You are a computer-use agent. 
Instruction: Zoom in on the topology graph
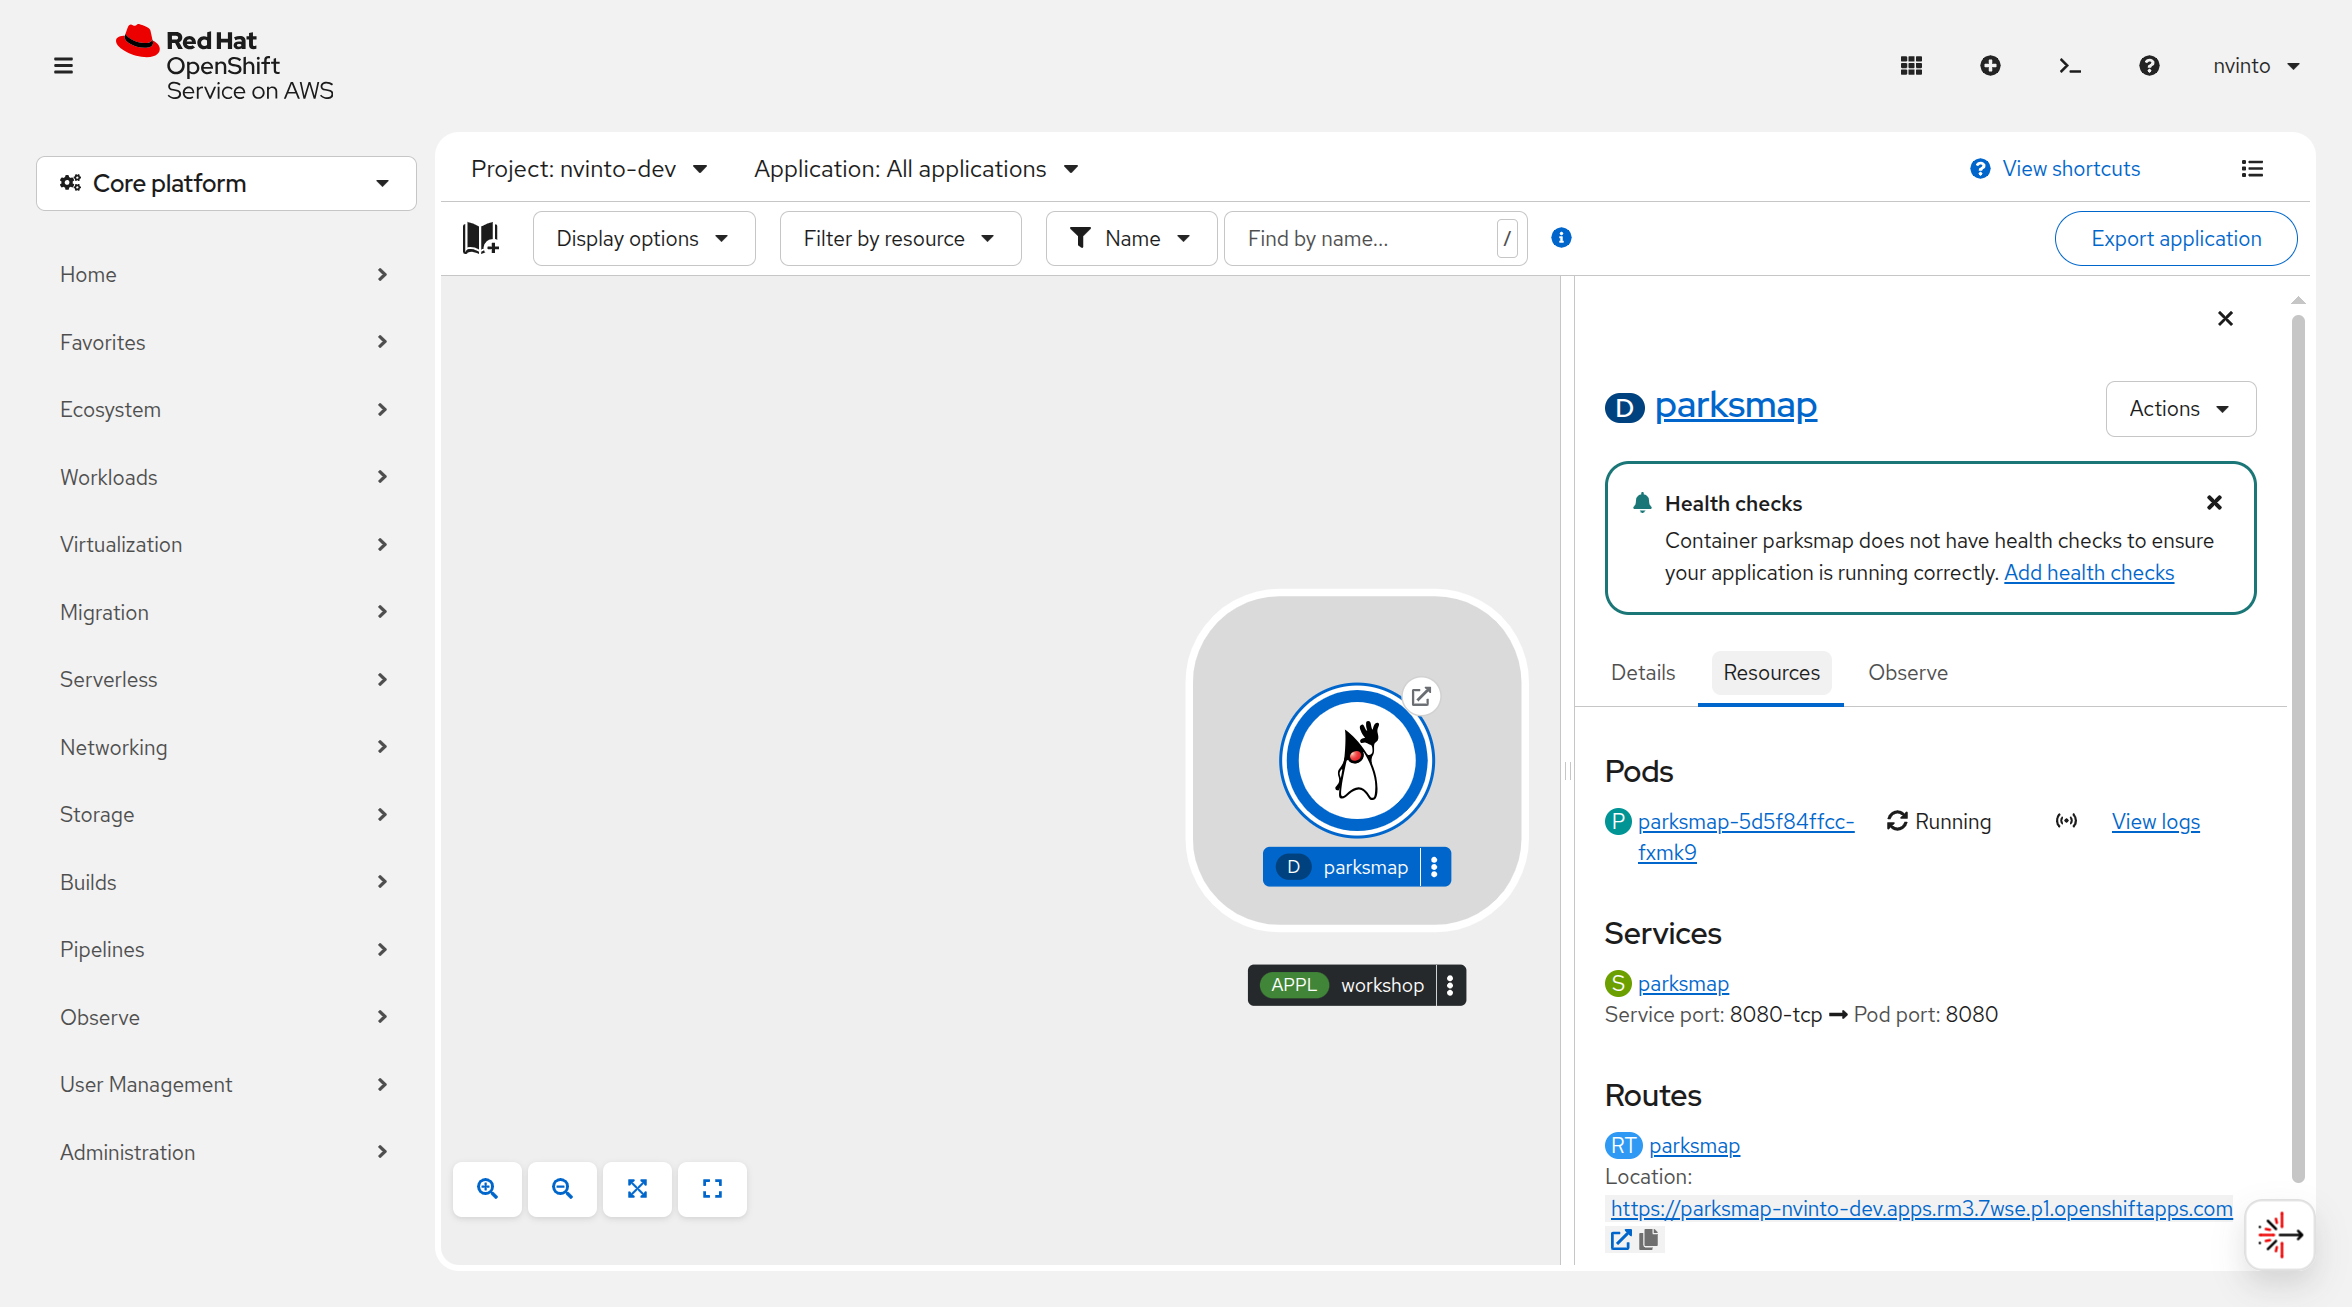[x=487, y=1189]
